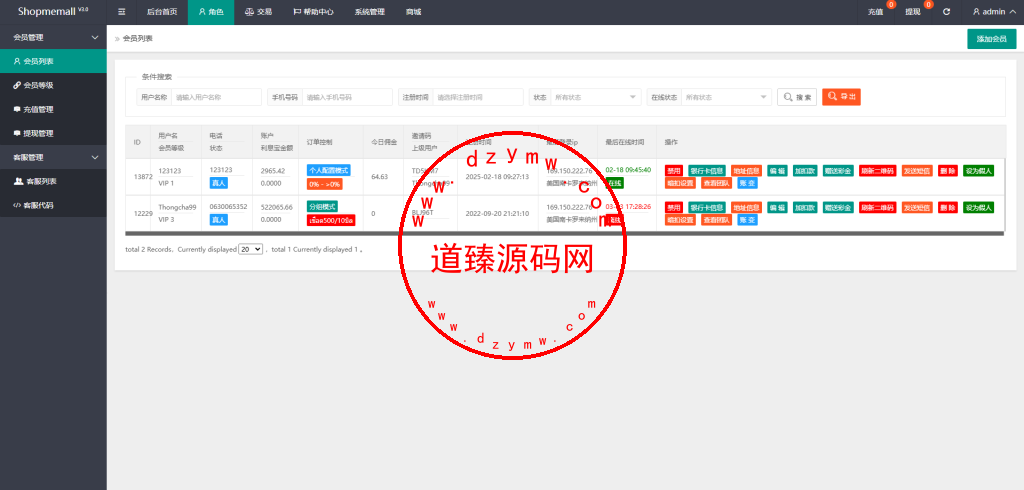Open the 状态 filter dropdown
The height and width of the screenshot is (490, 1024).
tap(596, 97)
